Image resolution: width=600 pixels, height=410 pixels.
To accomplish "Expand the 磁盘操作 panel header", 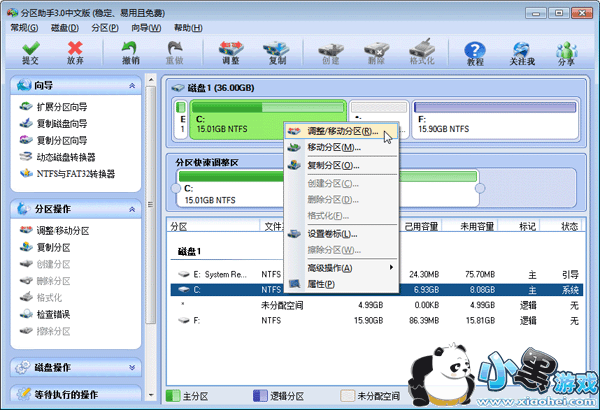I will pyautogui.click(x=132, y=368).
